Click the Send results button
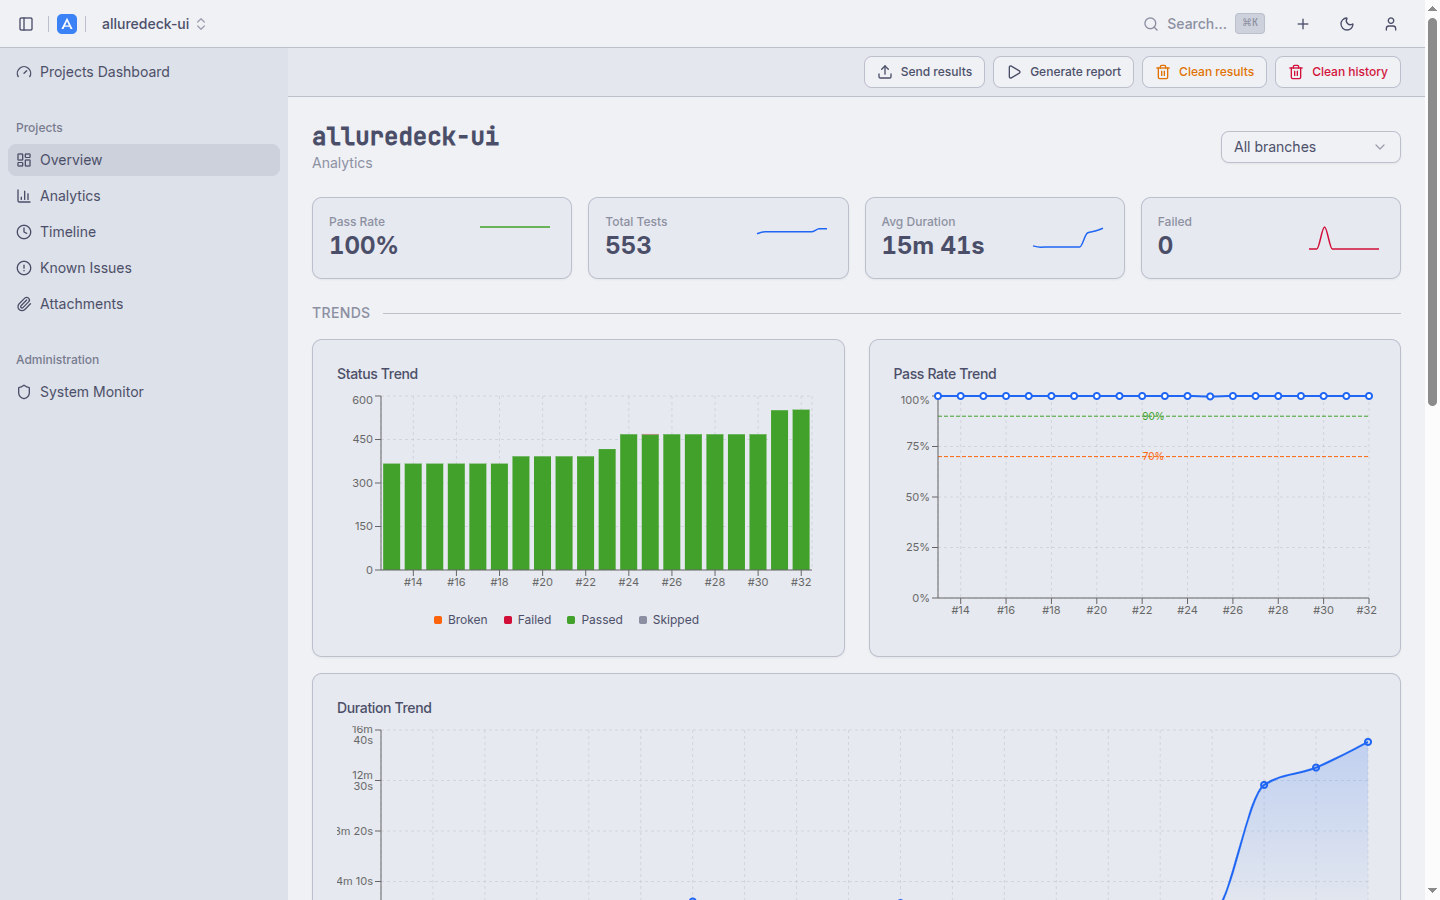The image size is (1440, 900). point(925,72)
